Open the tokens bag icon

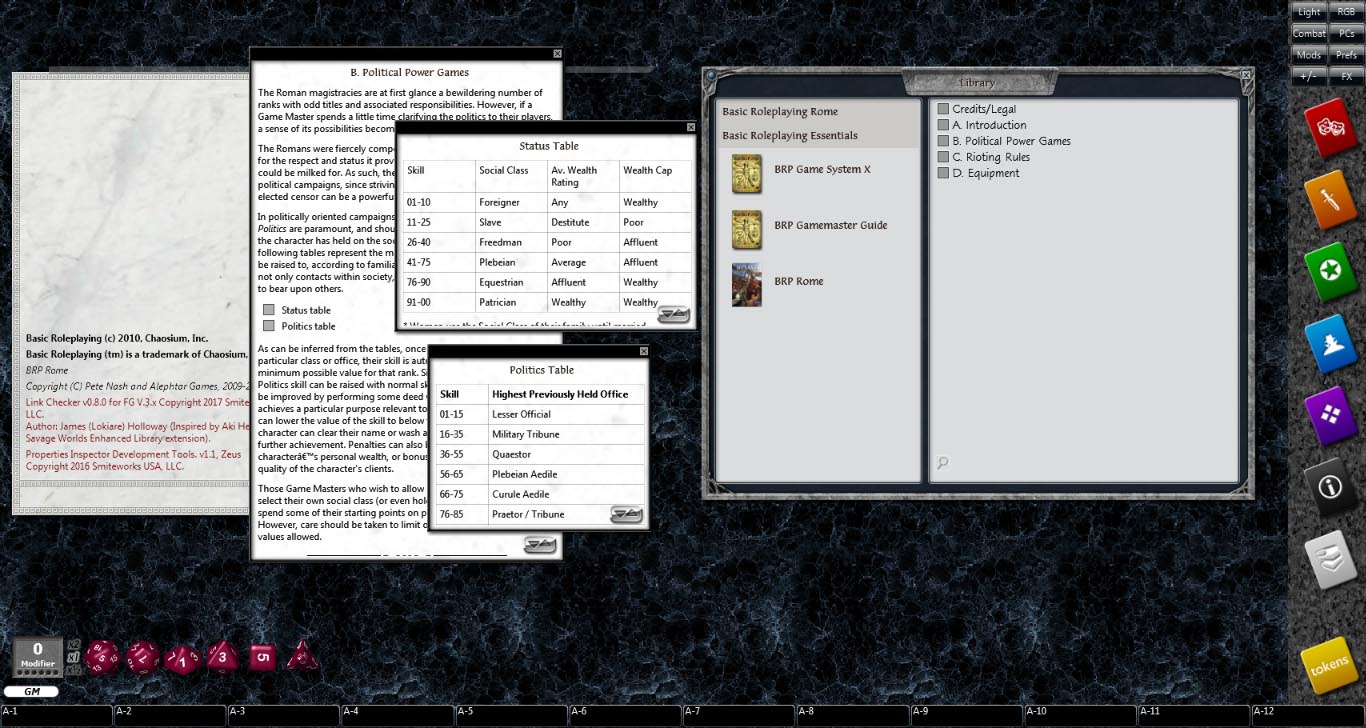point(1330,664)
